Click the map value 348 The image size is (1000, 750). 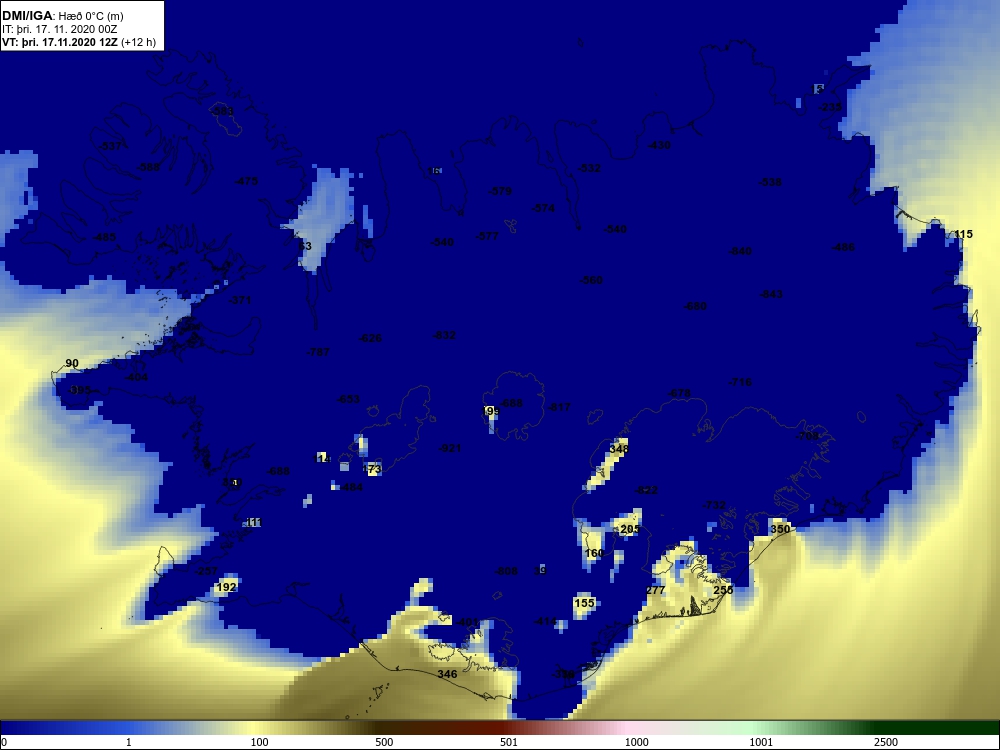click(x=619, y=449)
